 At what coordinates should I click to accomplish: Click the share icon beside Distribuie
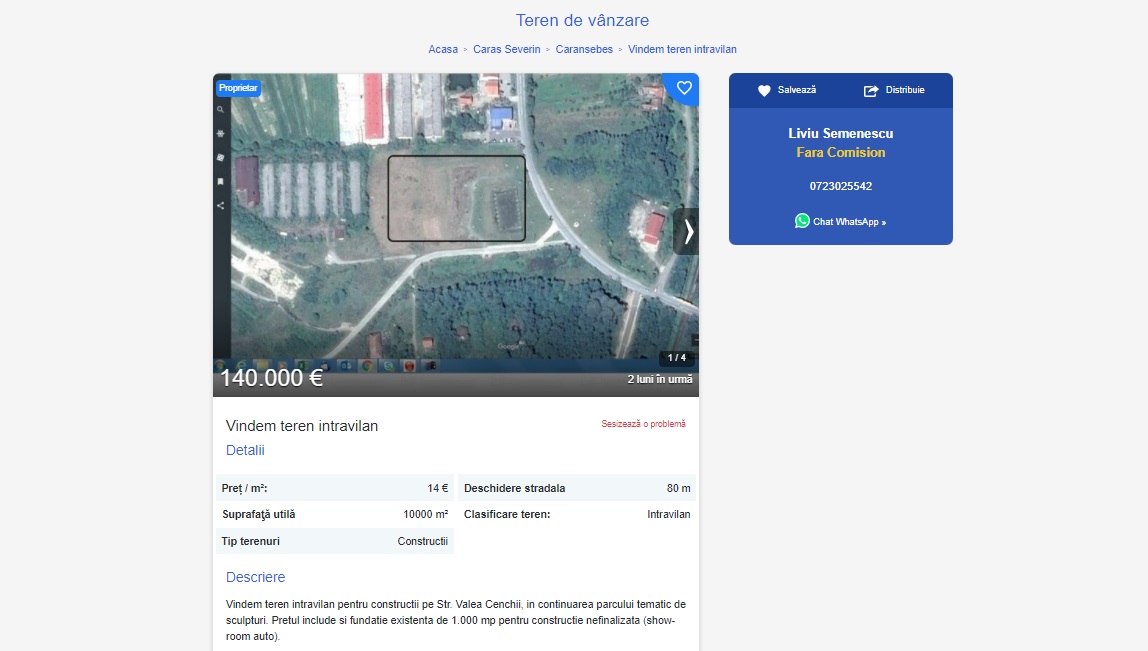tap(870, 90)
